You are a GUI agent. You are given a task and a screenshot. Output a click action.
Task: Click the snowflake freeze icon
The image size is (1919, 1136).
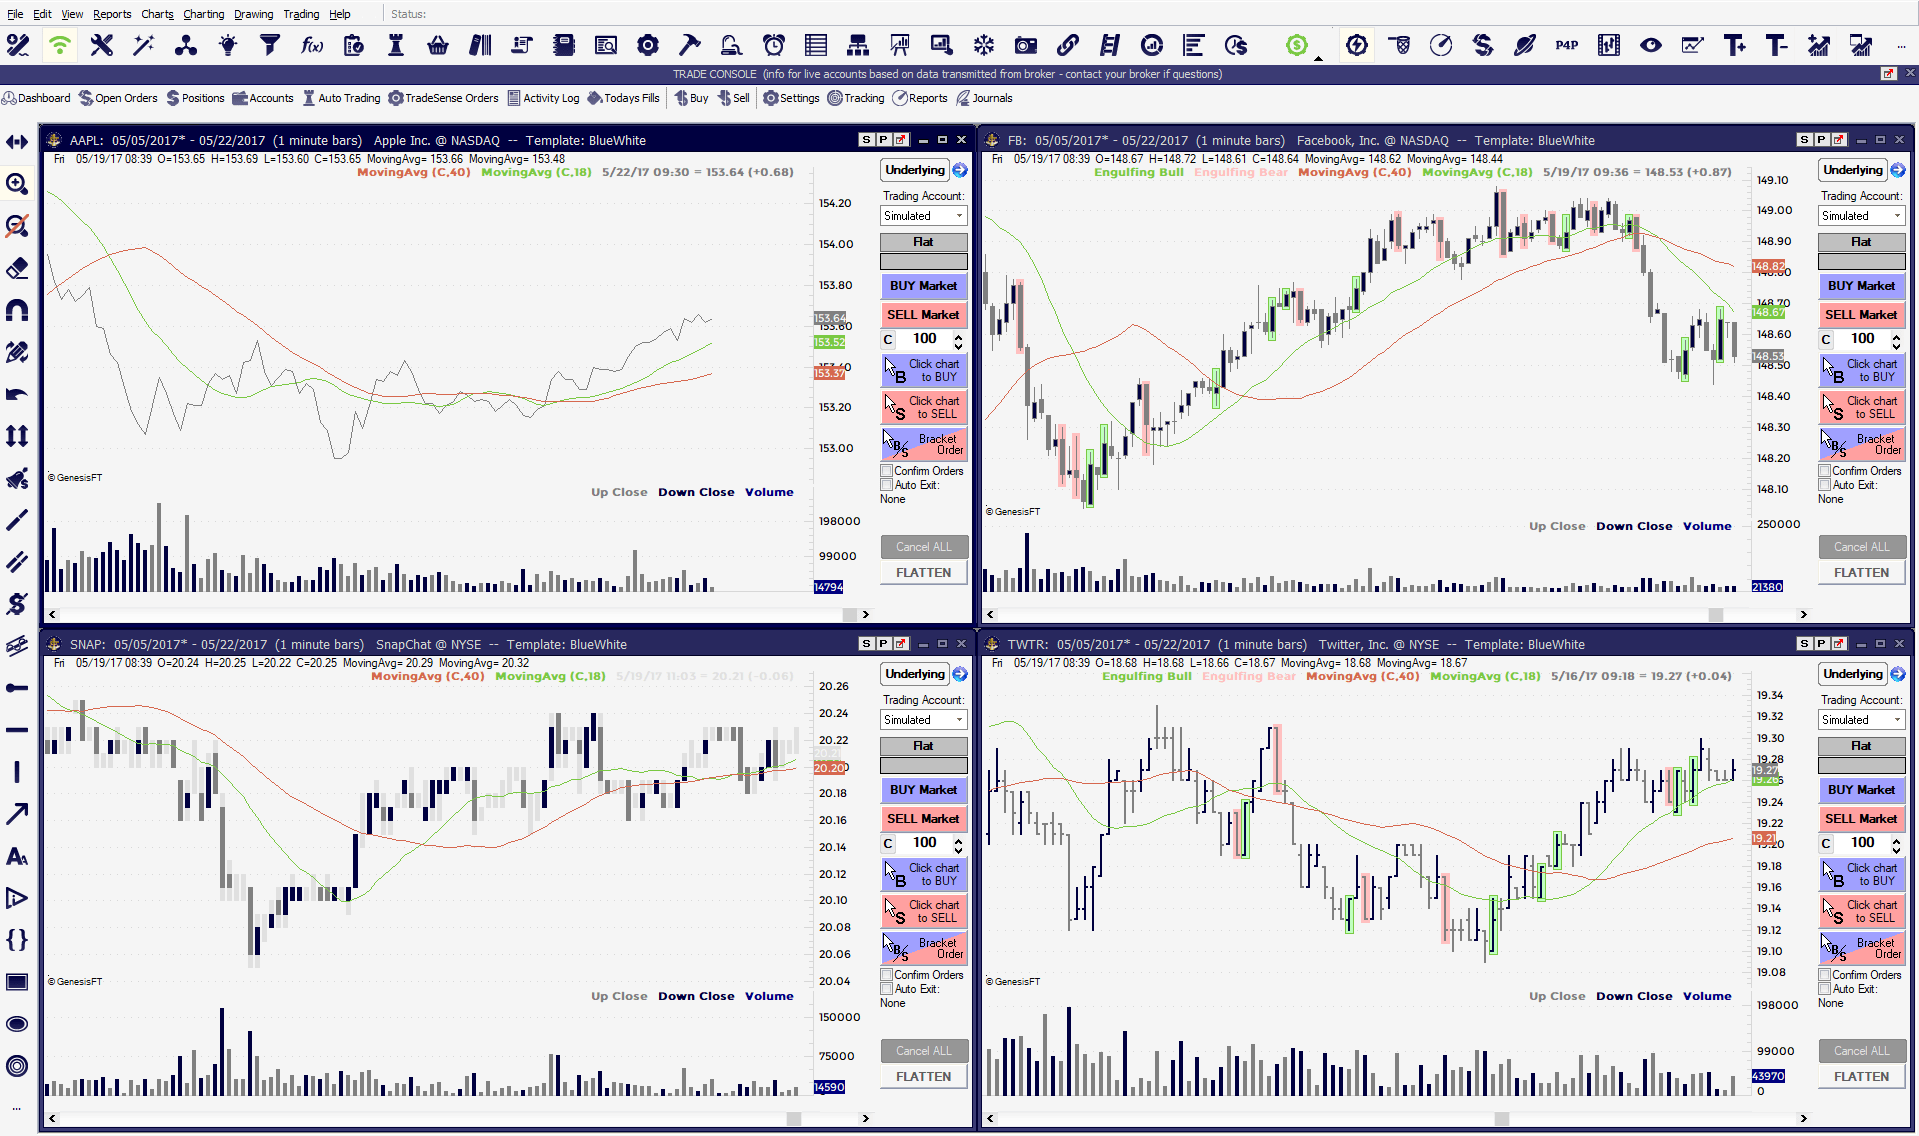tap(984, 45)
